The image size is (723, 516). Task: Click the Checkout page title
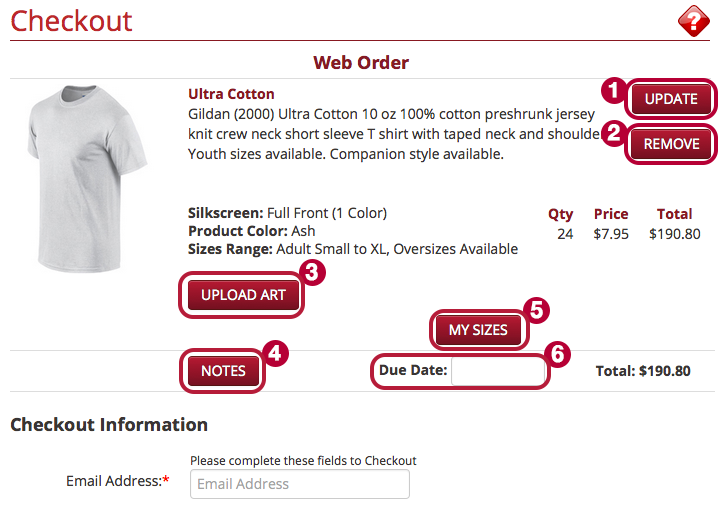71,21
